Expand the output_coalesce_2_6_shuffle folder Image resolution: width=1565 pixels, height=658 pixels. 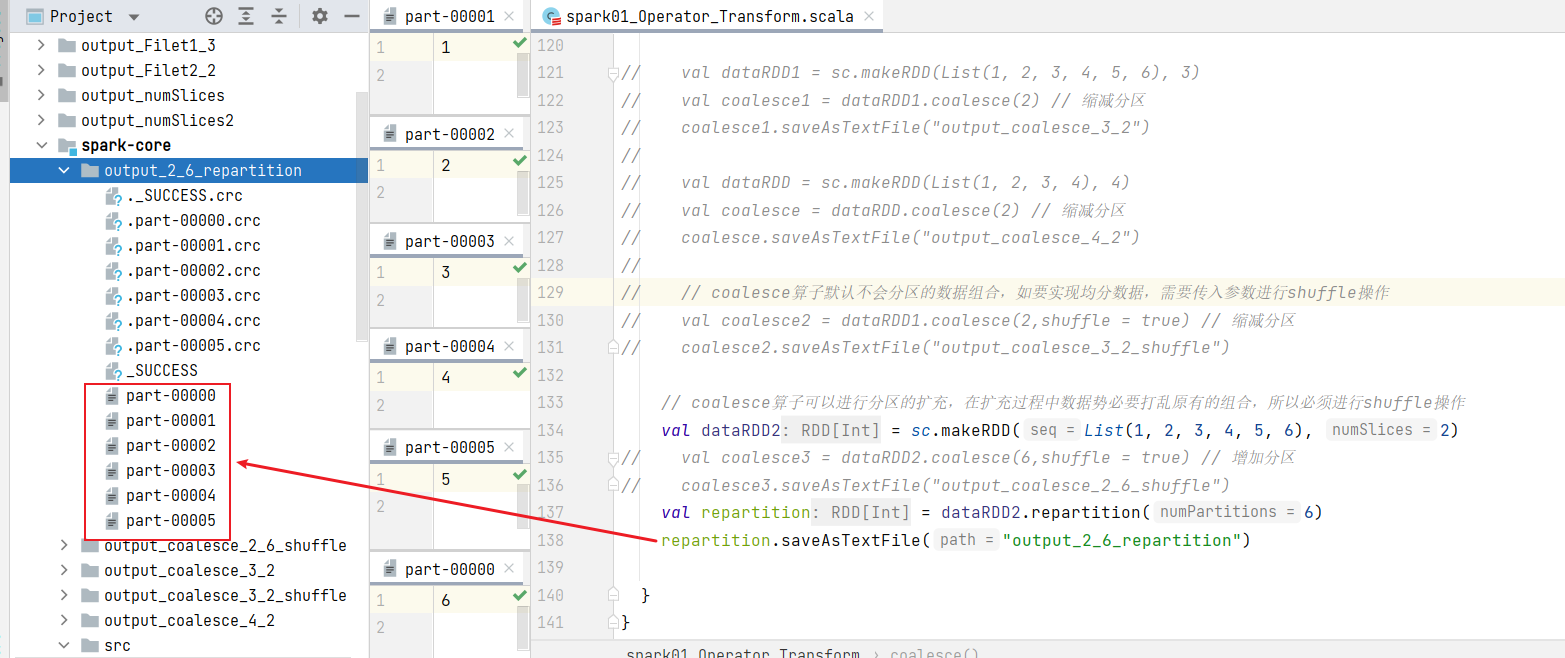(64, 545)
